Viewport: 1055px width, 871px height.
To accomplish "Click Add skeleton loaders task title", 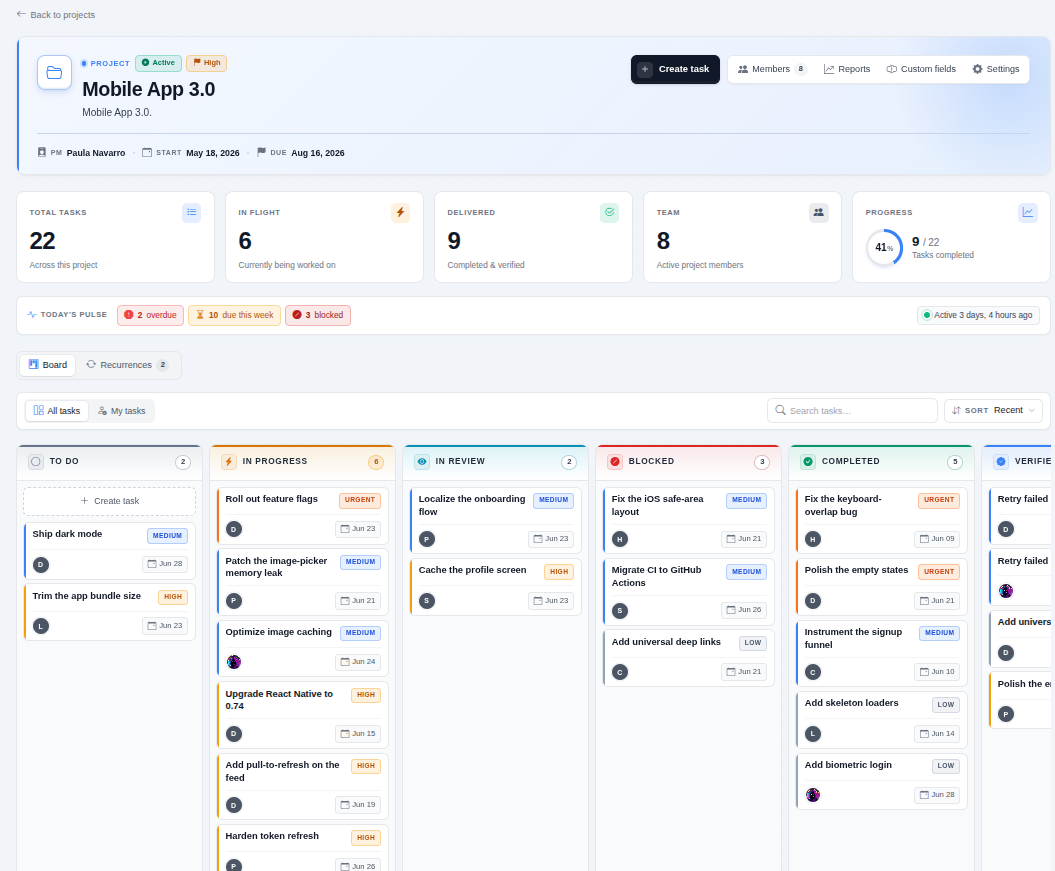I will point(851,703).
